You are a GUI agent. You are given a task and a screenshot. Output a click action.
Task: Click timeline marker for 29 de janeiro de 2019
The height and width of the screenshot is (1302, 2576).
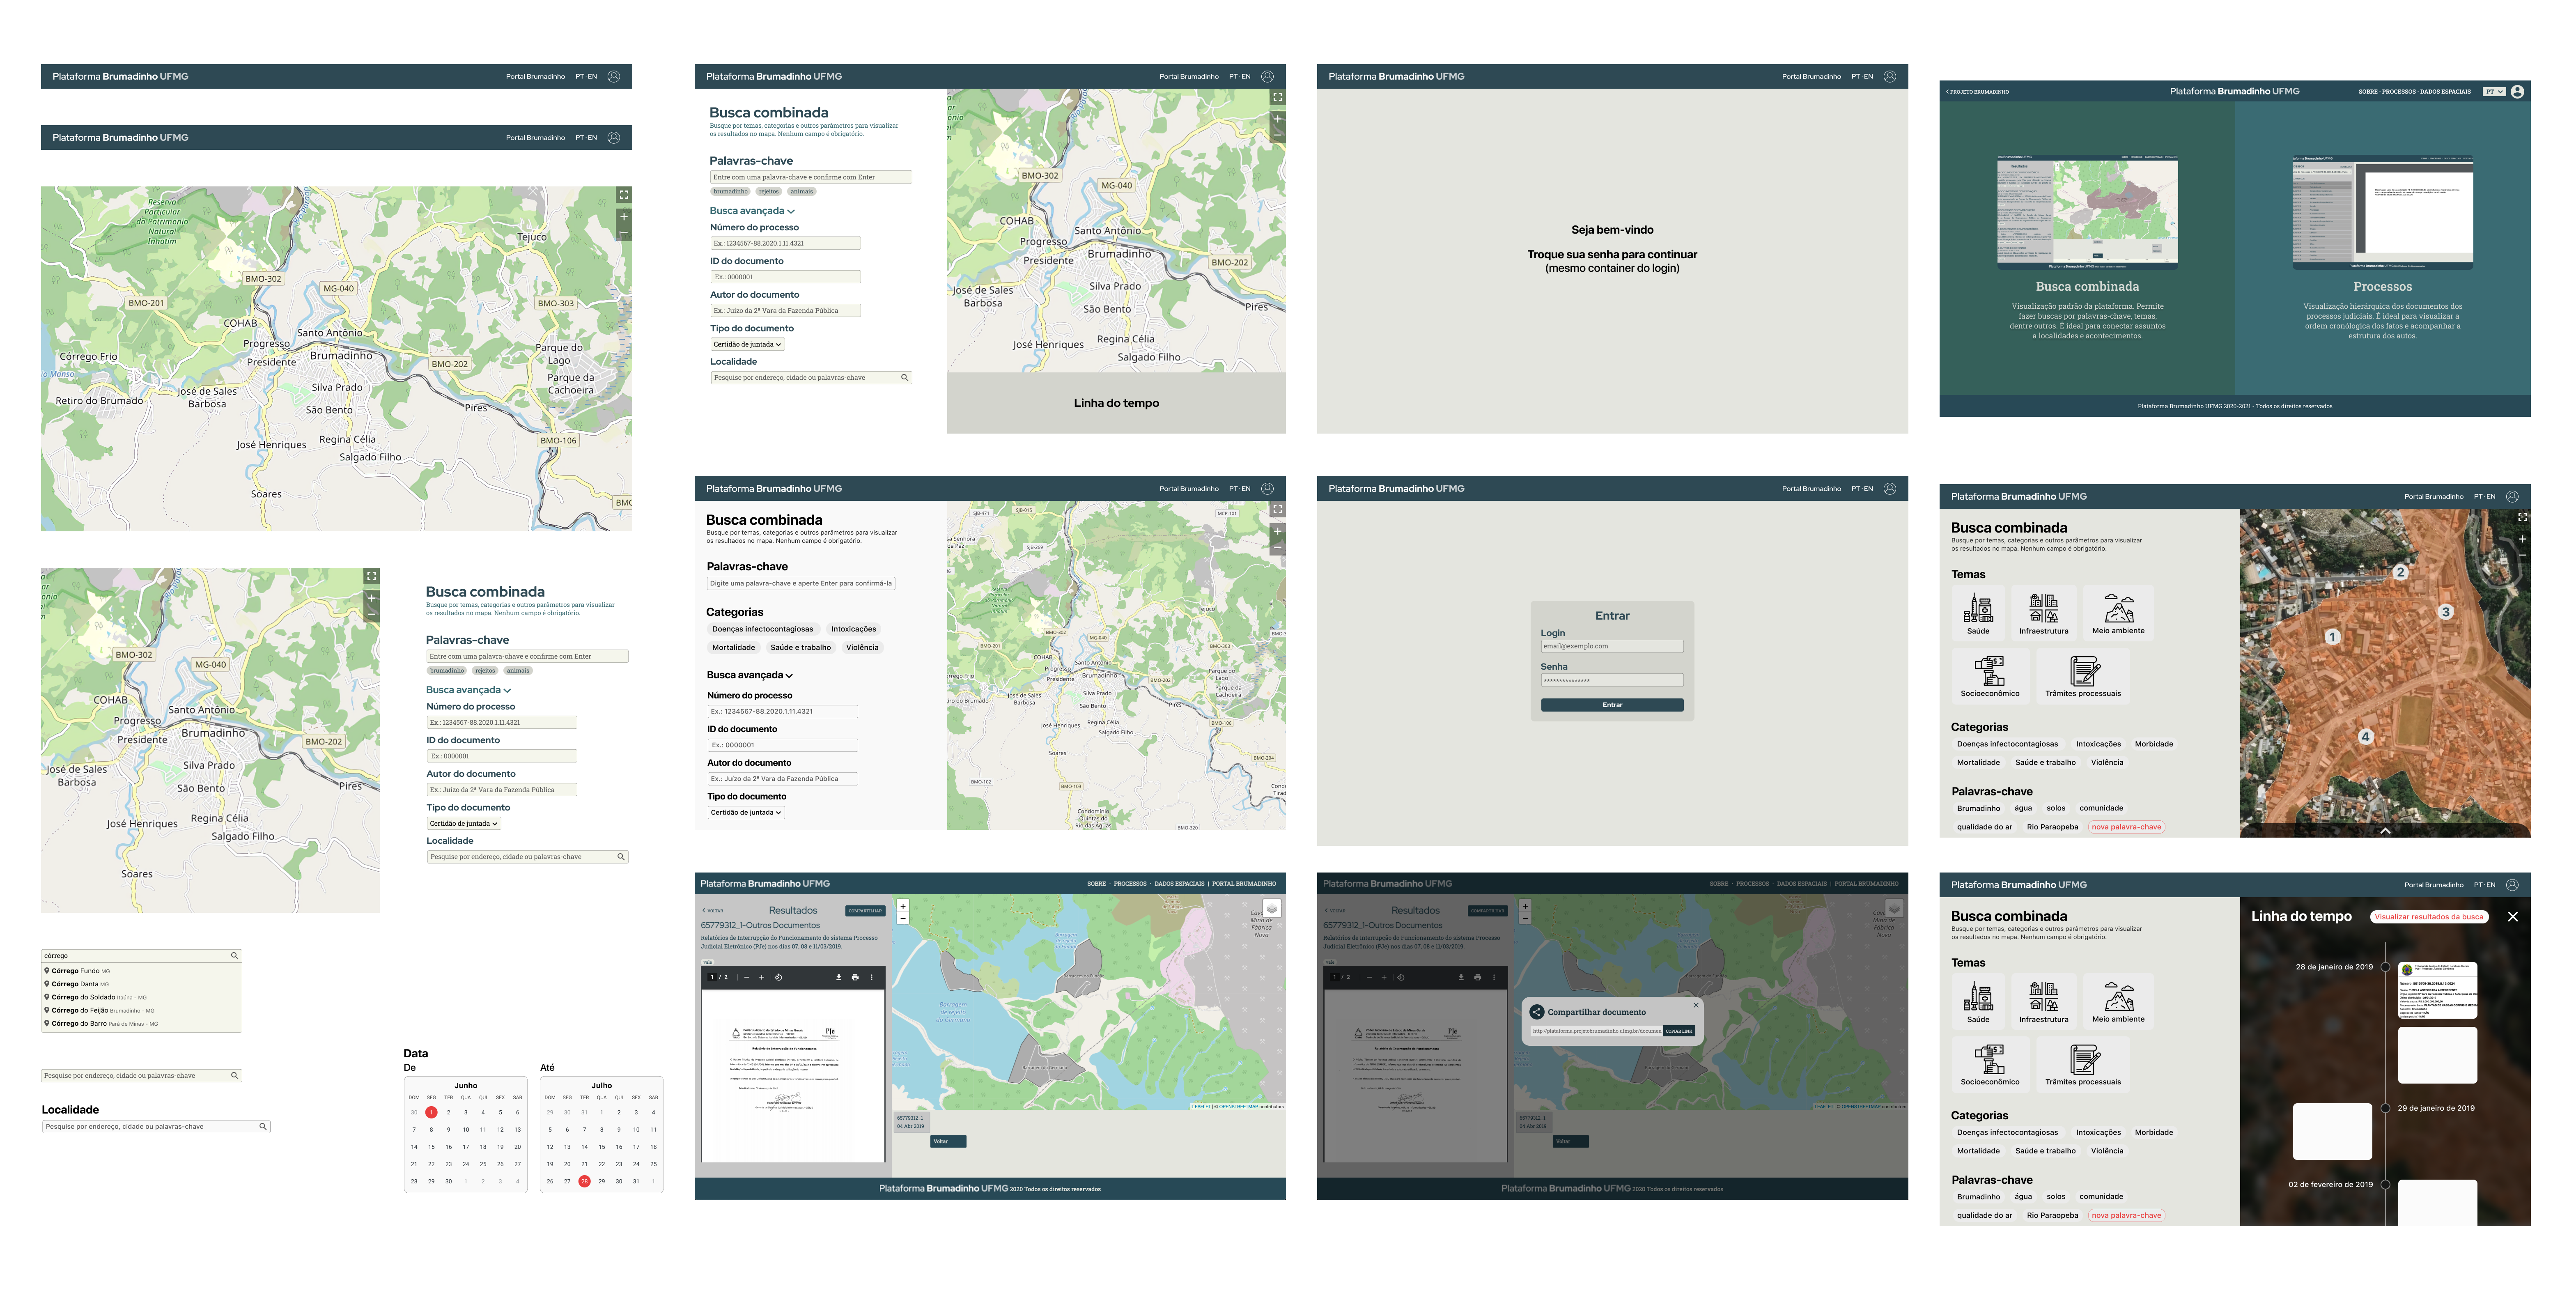[x=2385, y=1108]
